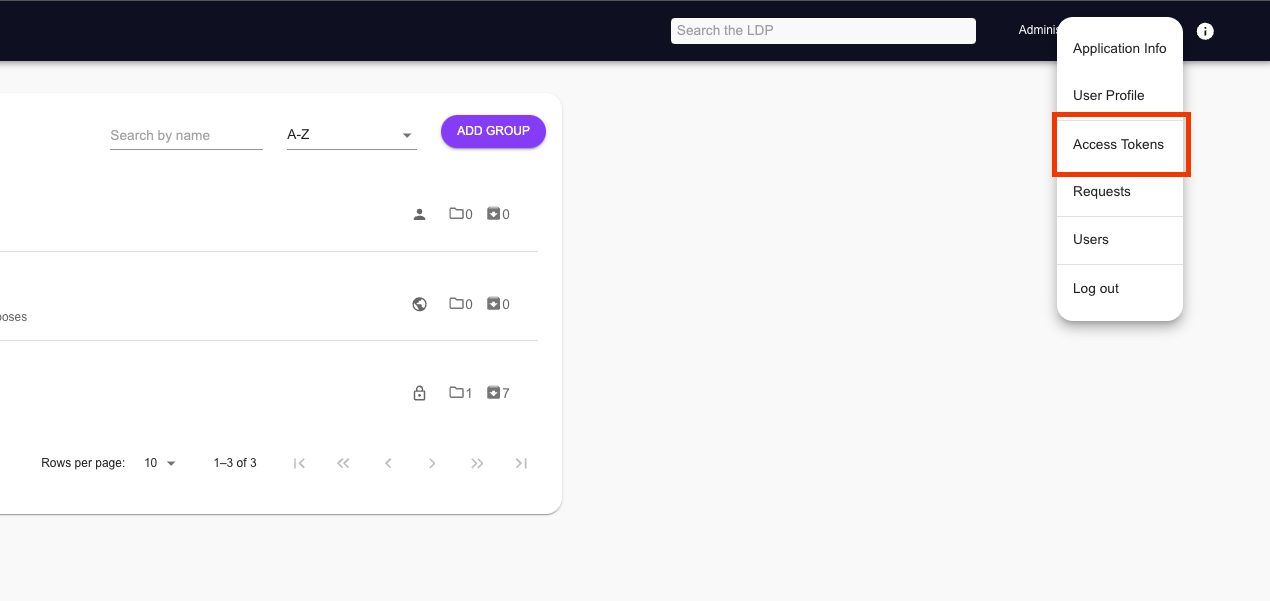Select Users from the dropdown menu

click(1090, 239)
